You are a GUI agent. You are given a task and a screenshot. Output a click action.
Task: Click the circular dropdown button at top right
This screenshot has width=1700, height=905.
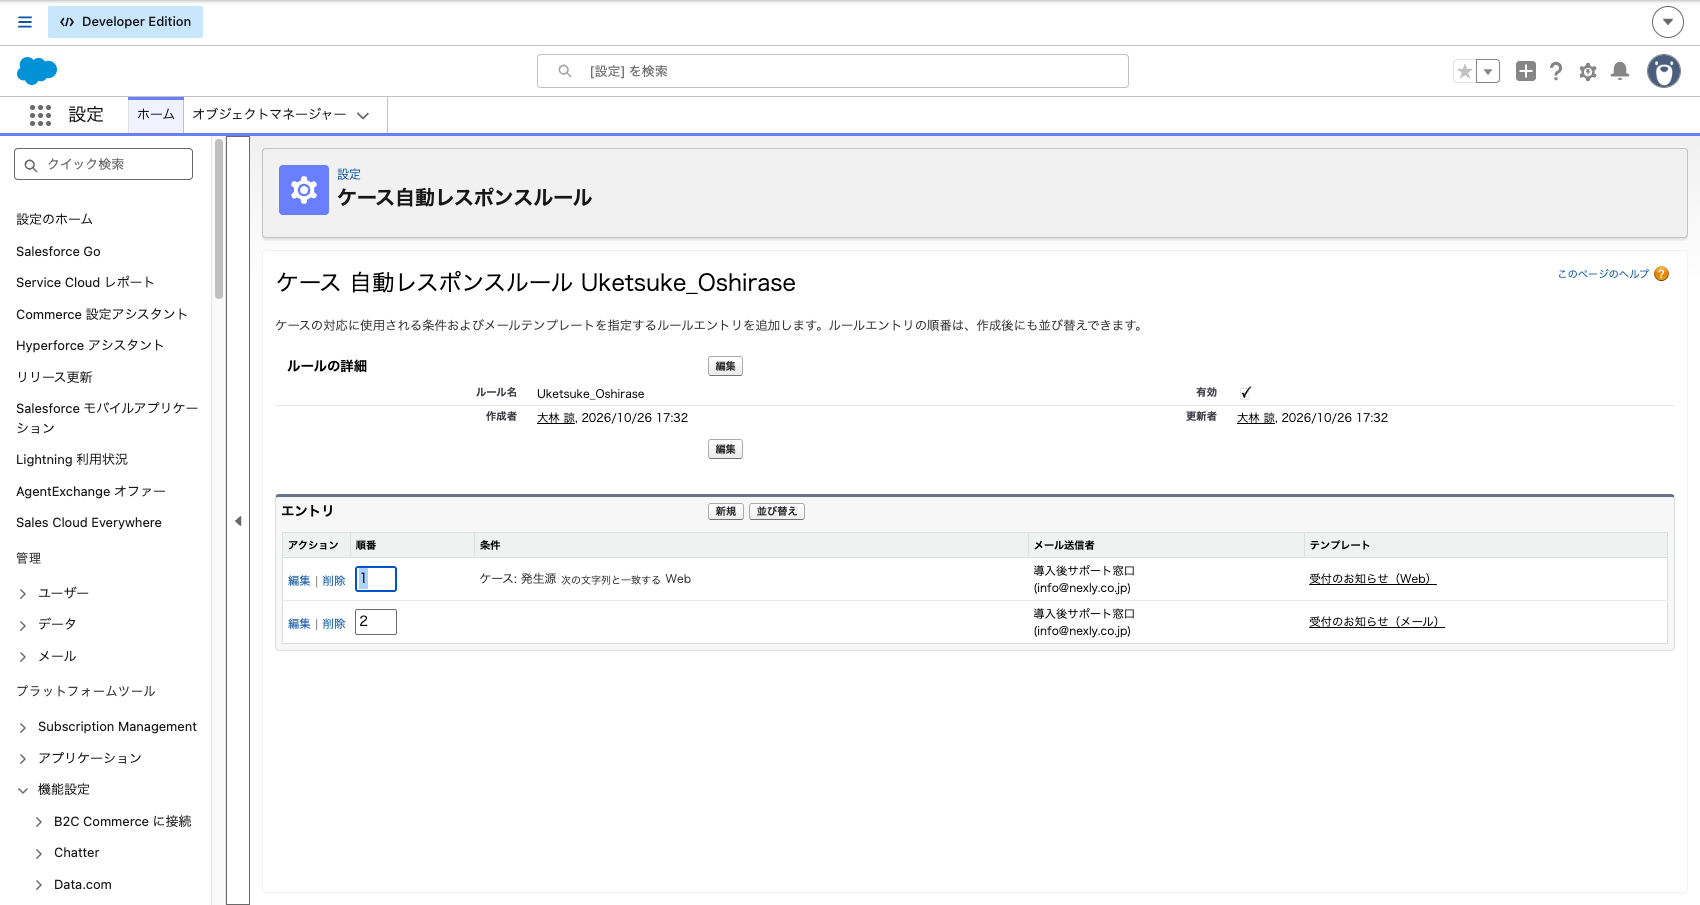click(x=1668, y=22)
